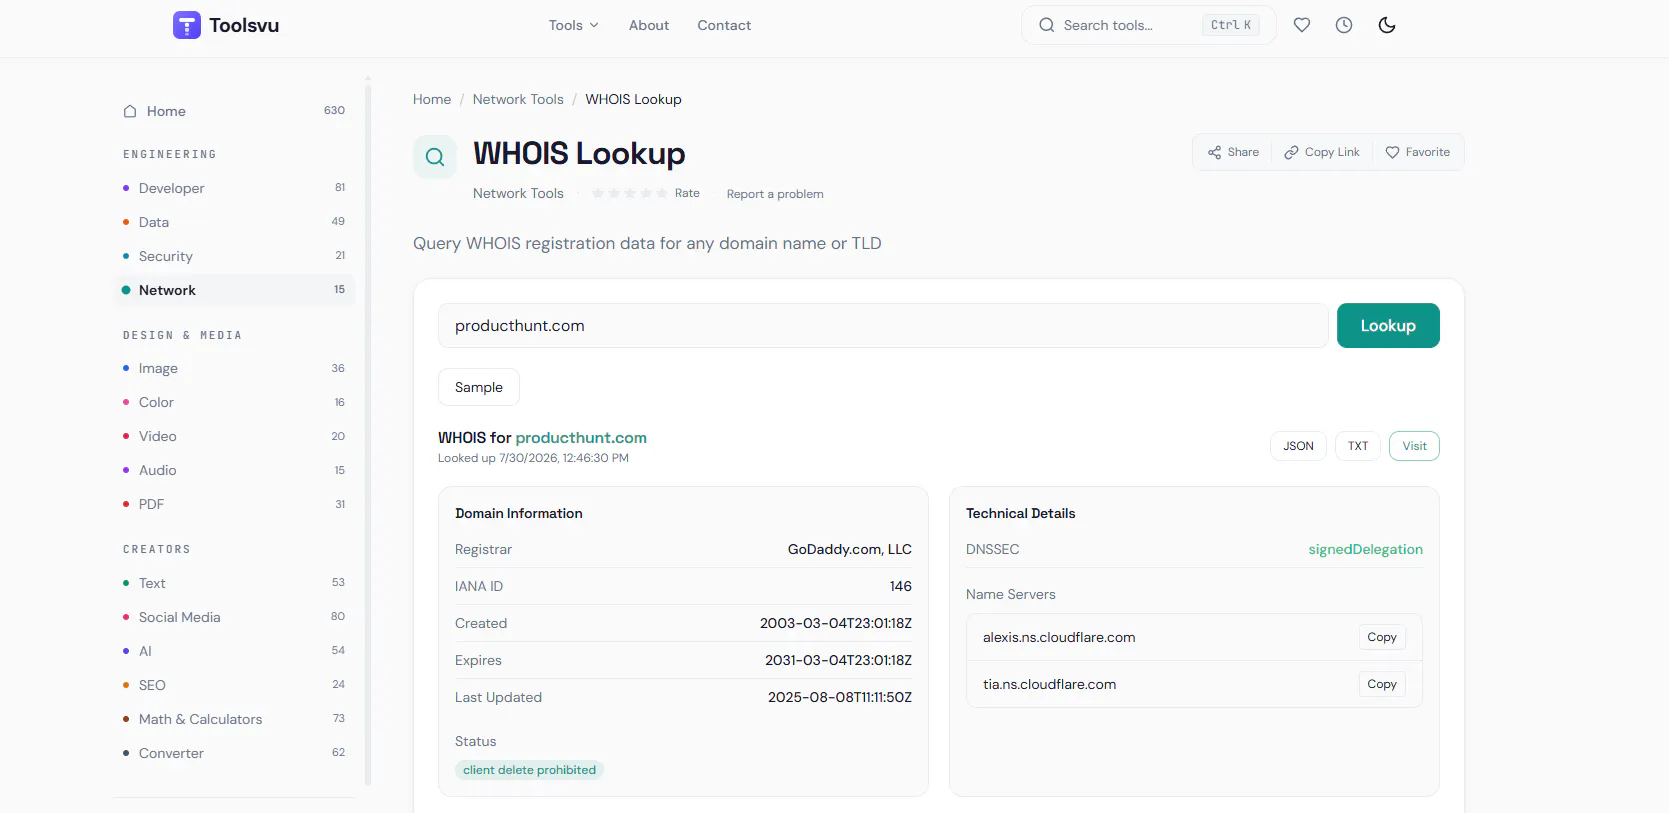Click the Toolsvu logo icon
This screenshot has height=813, width=1669.
click(187, 25)
